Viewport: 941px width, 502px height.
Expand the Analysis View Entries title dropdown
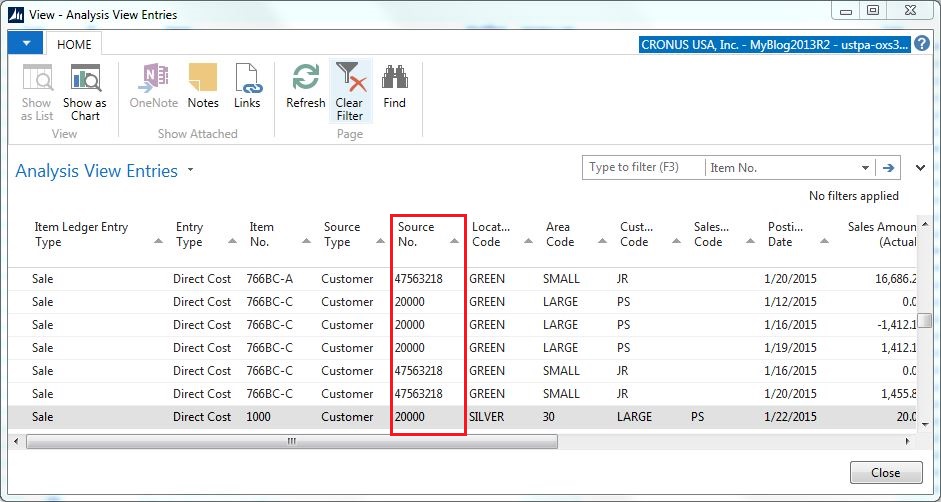click(190, 171)
